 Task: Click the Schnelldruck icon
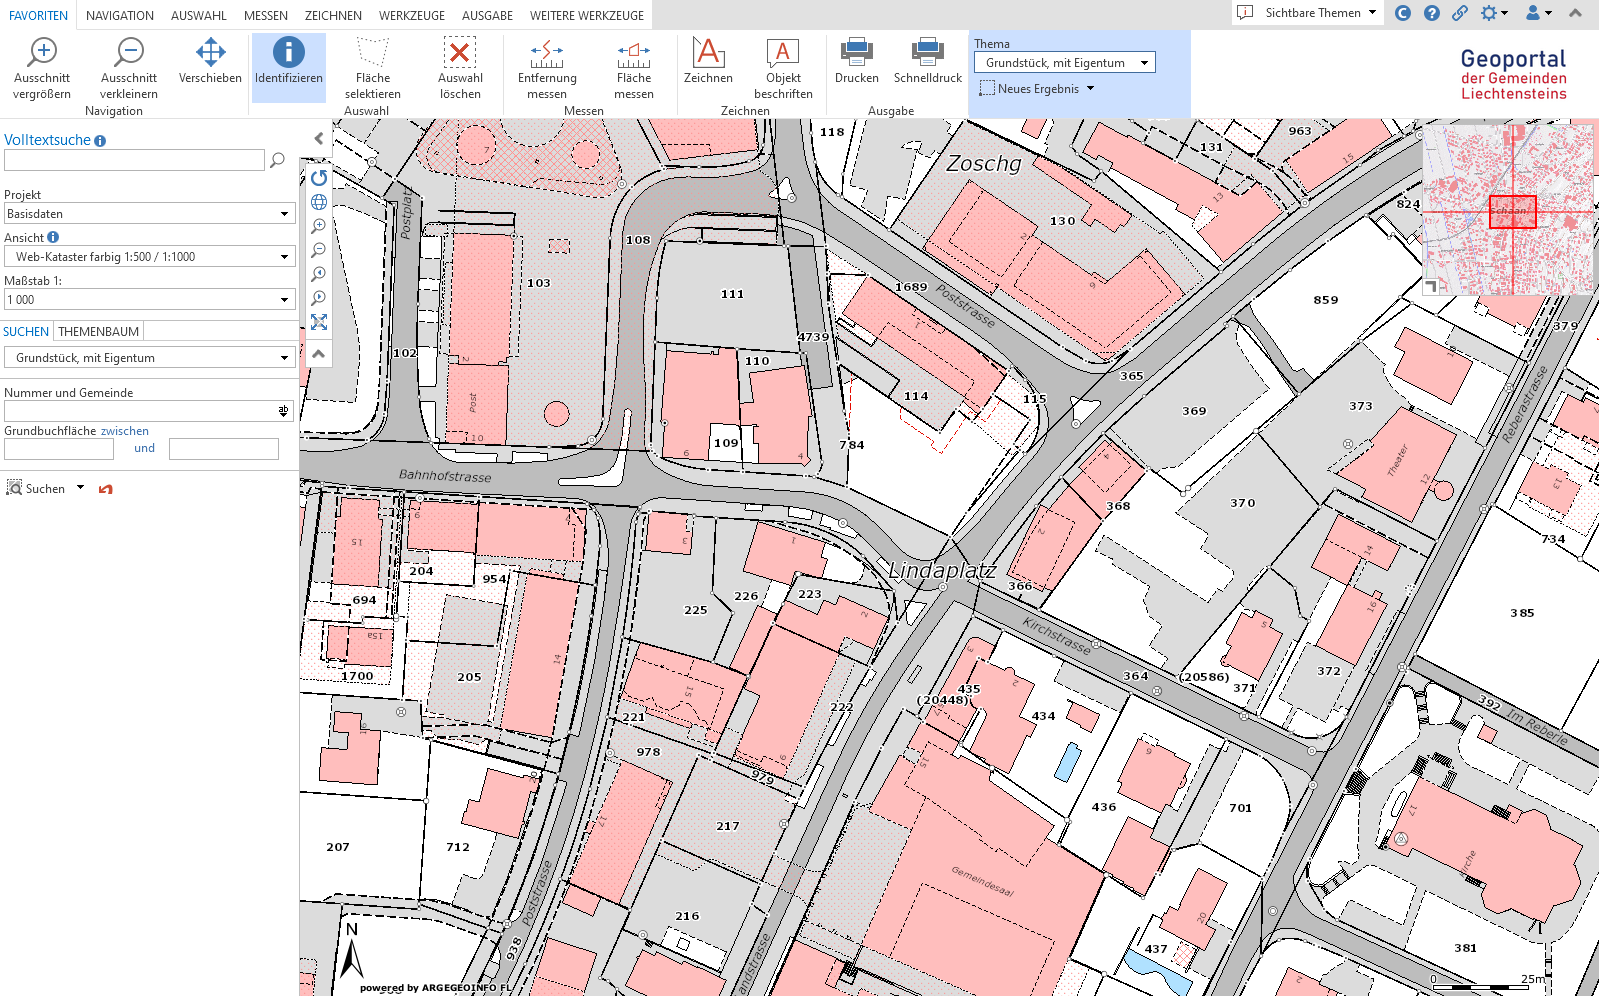pyautogui.click(x=927, y=62)
